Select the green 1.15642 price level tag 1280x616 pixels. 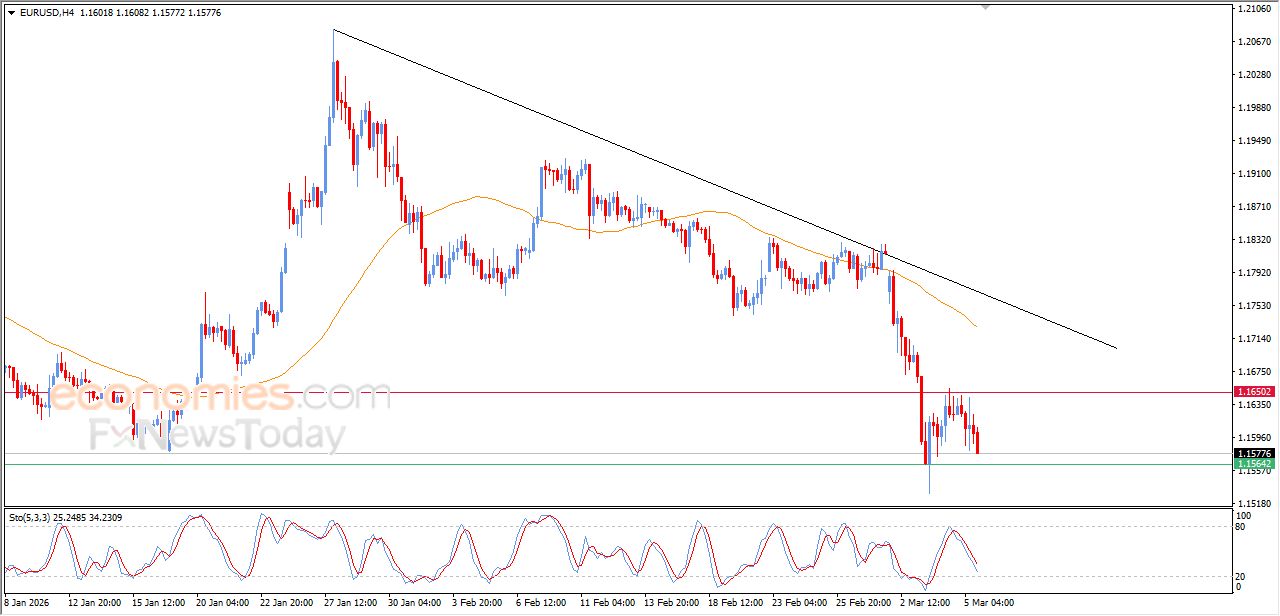[x=1254, y=464]
